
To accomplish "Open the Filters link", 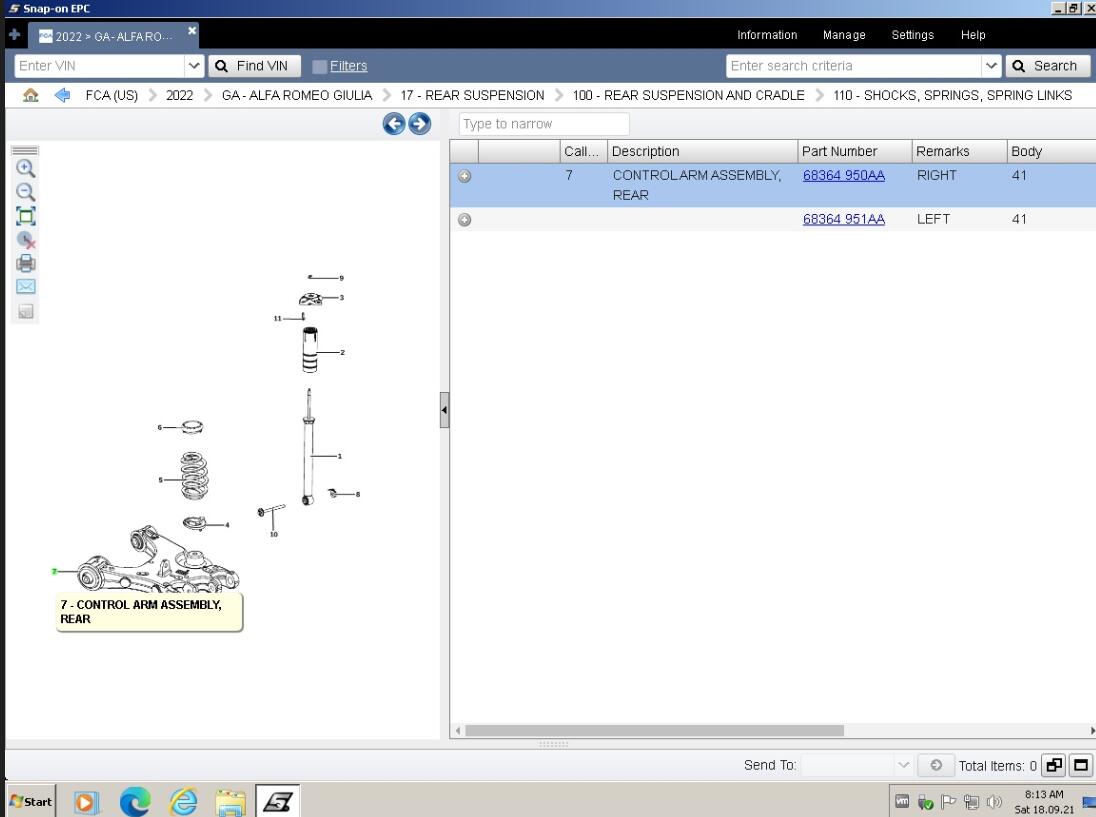I will (348, 66).
